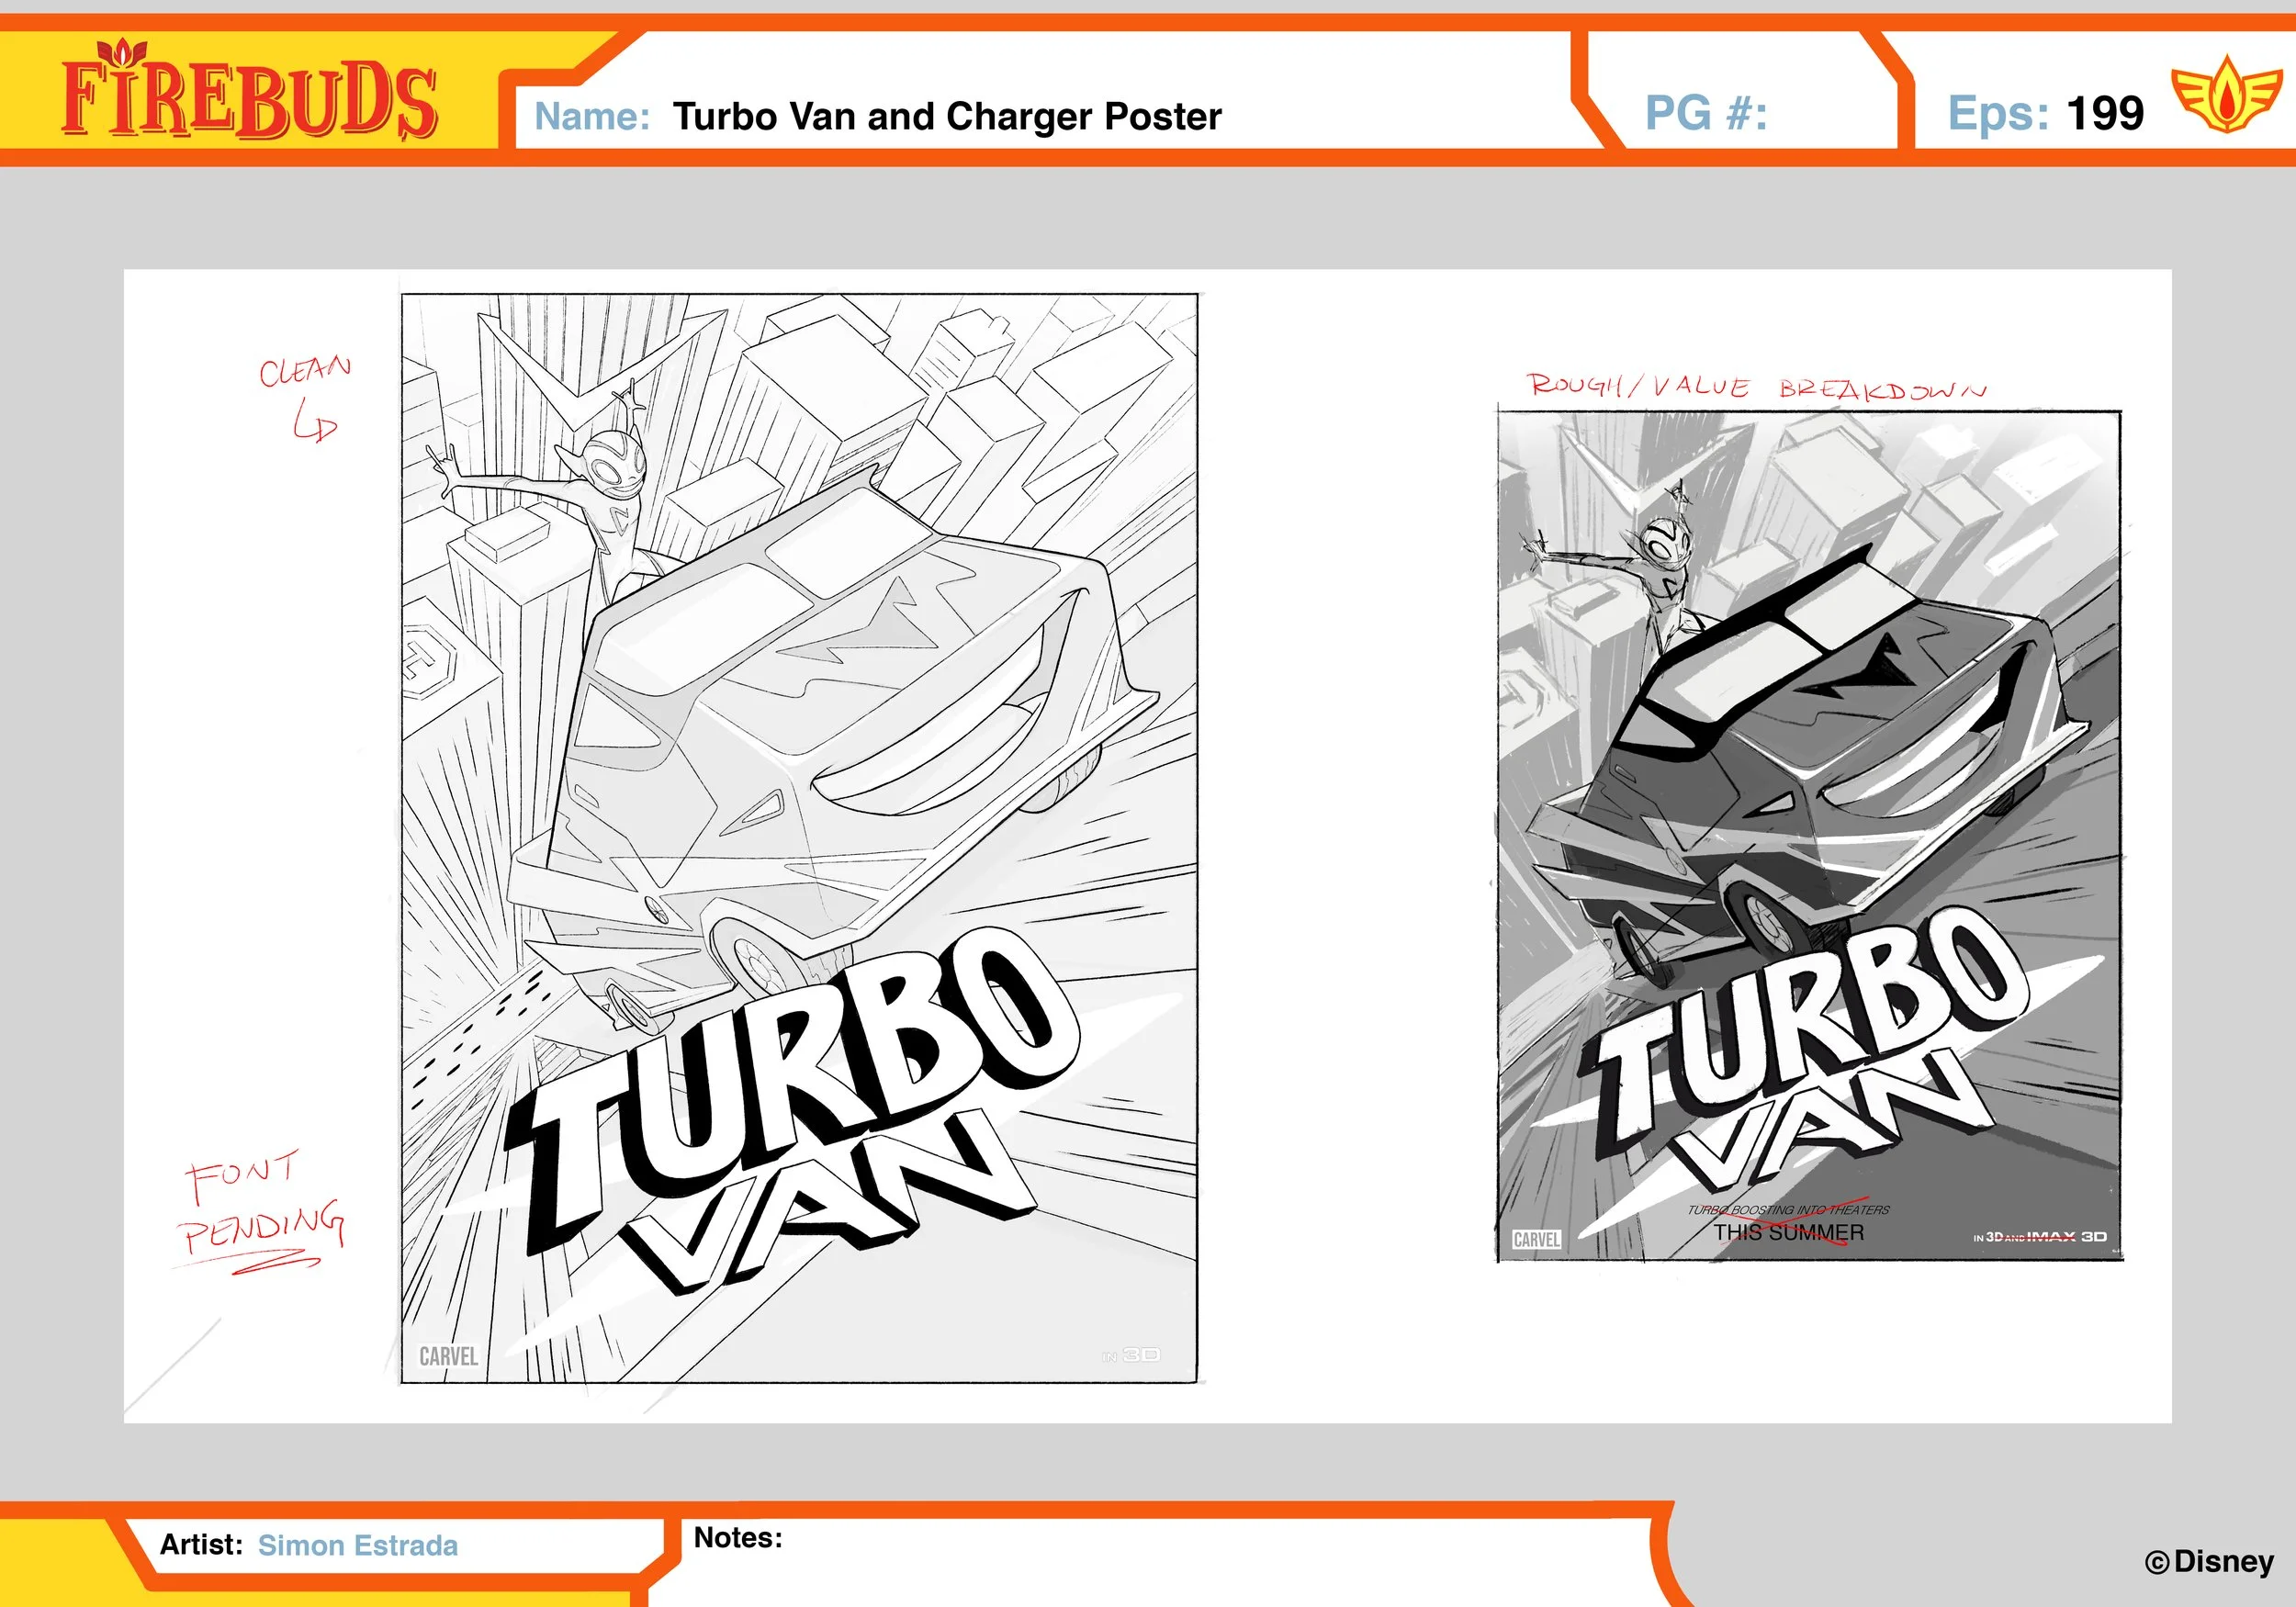The height and width of the screenshot is (1607, 2296).
Task: Click the '© Disney' copyright text
Action: pos(2209,1561)
